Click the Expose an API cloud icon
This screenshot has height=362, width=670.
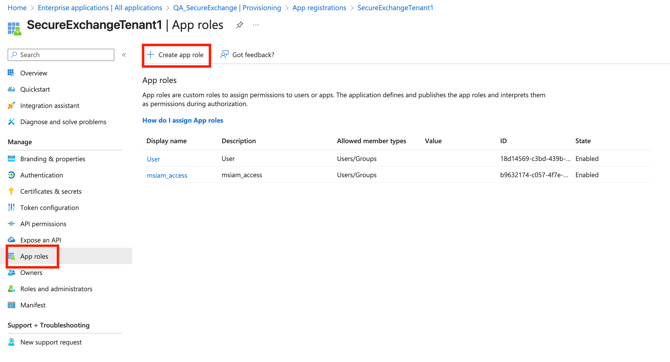(11, 240)
